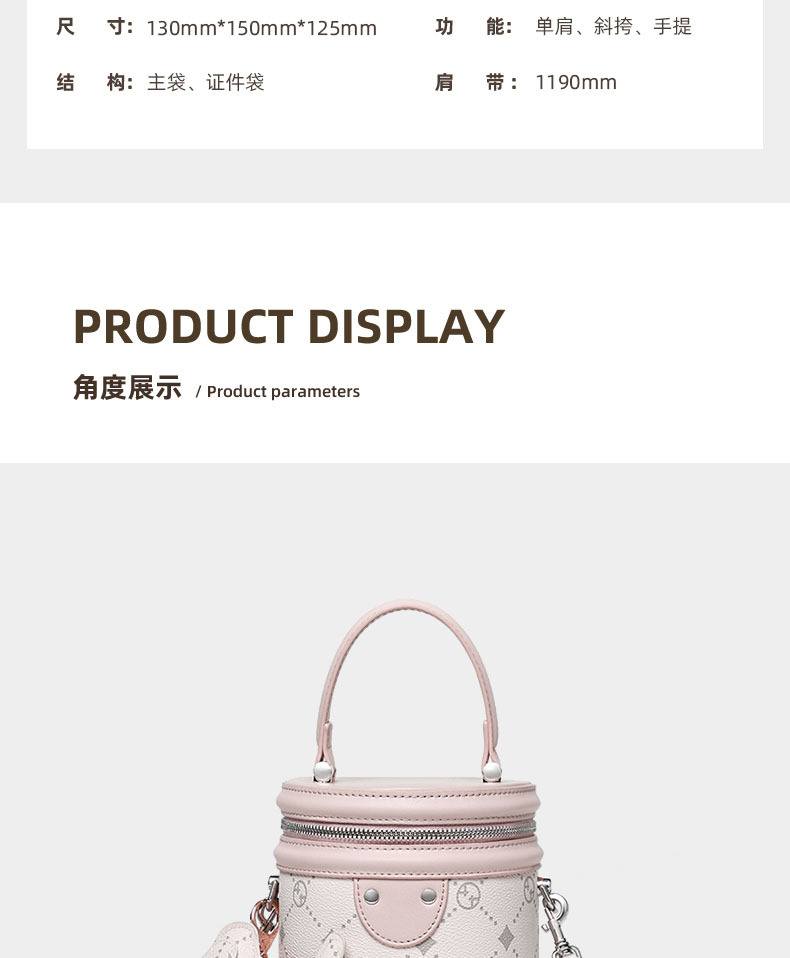Click the pink front tab with studs
This screenshot has width=790, height=958.
coord(401,912)
